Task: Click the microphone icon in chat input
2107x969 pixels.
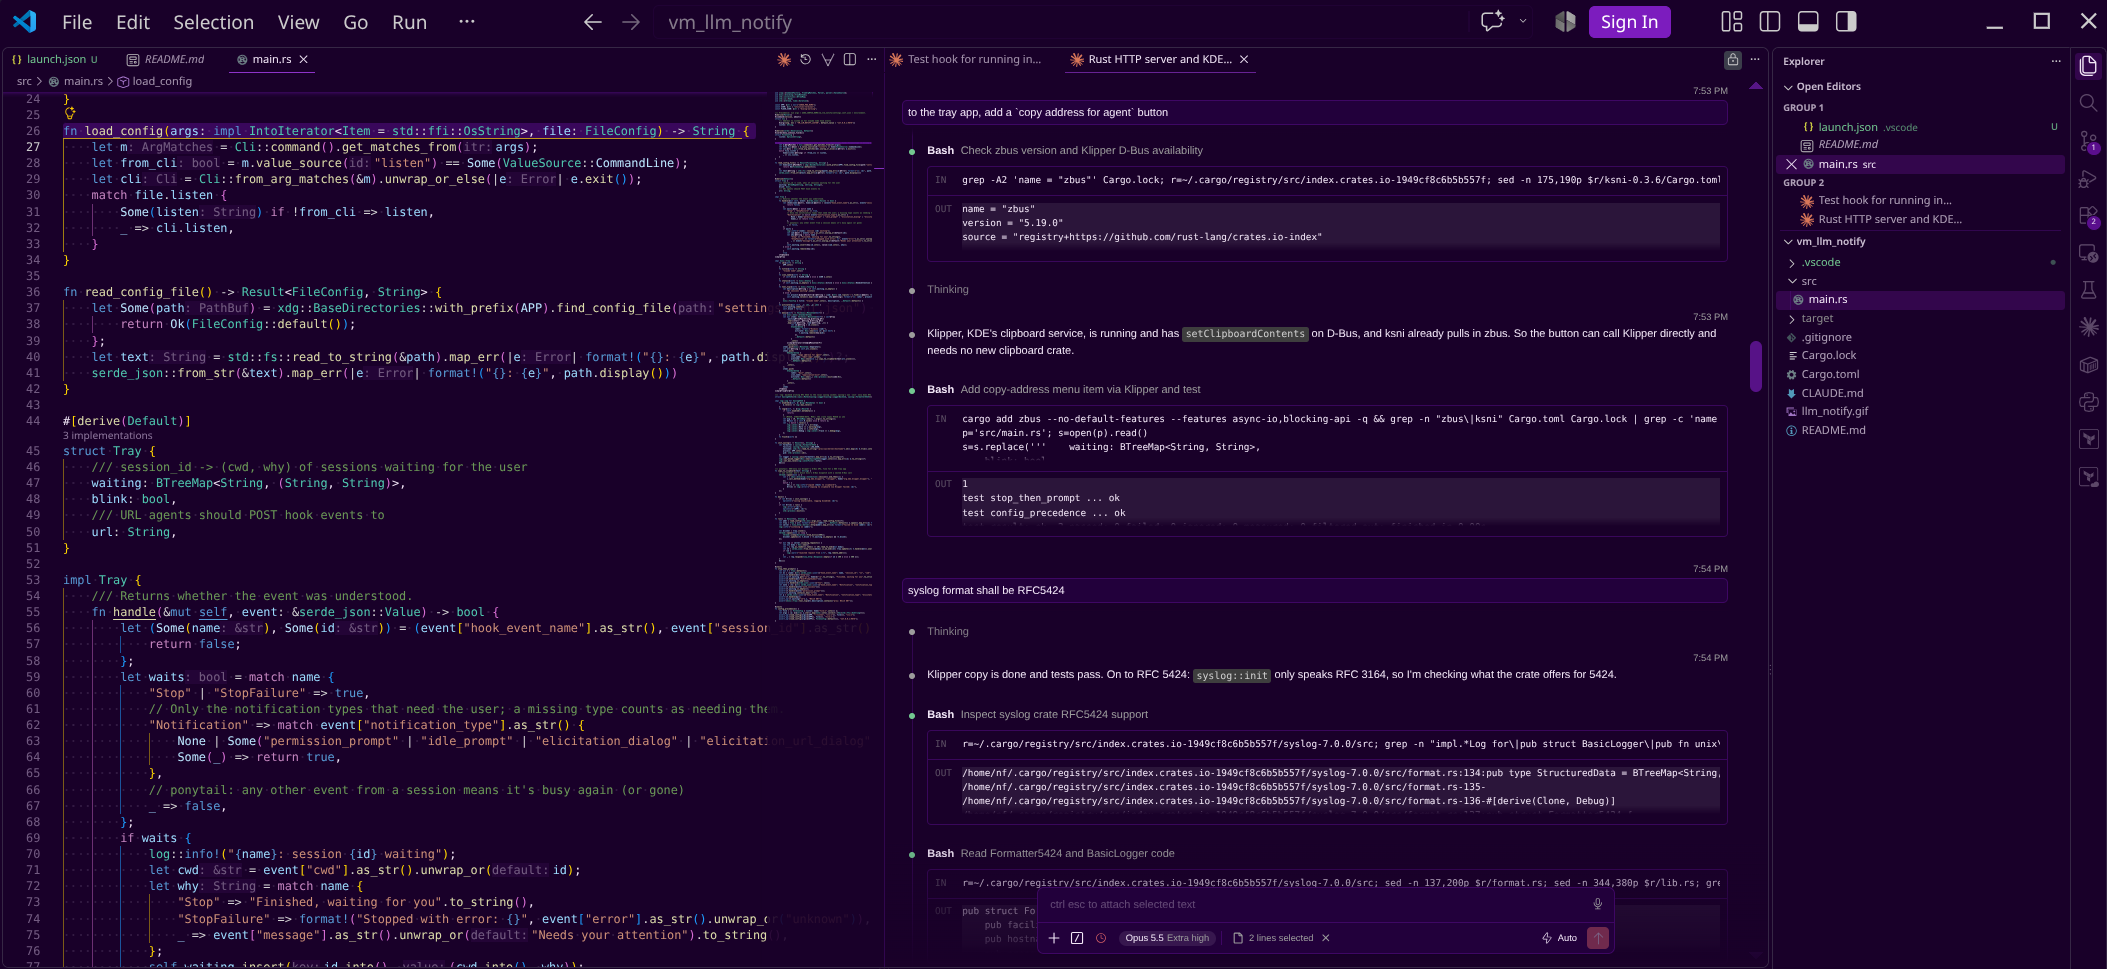Action: coord(1598,904)
